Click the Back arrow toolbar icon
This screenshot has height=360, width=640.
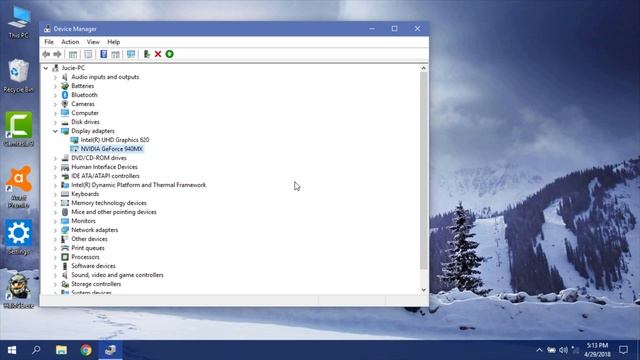pos(46,54)
